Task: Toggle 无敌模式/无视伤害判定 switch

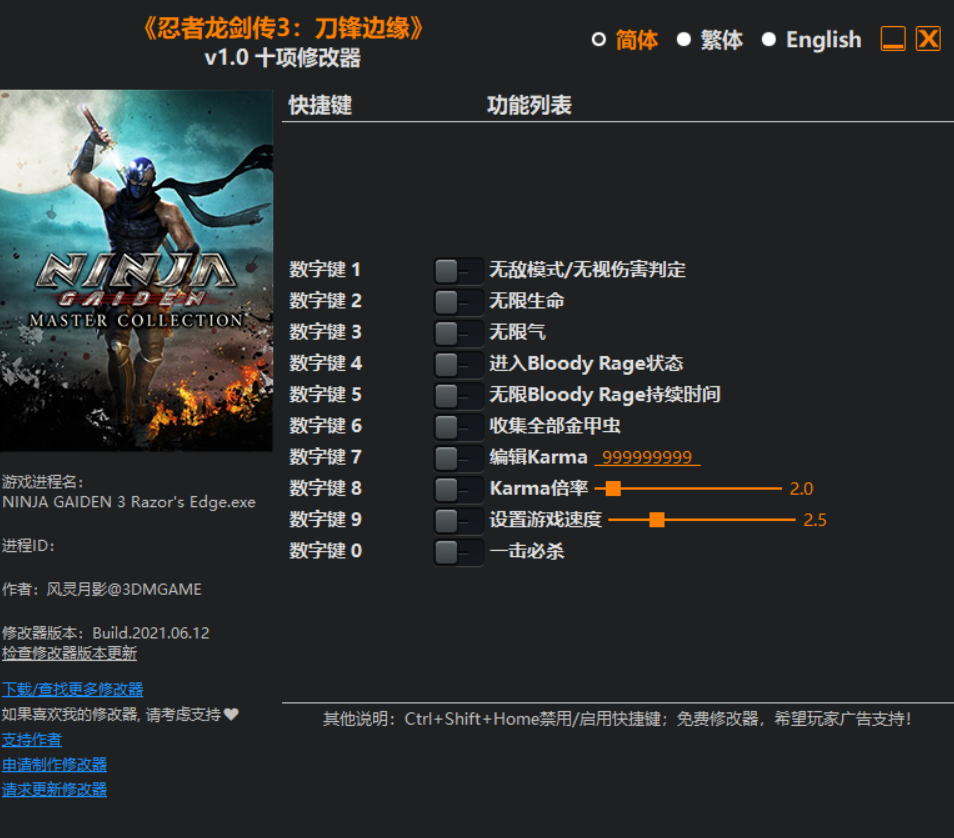Action: pos(458,270)
